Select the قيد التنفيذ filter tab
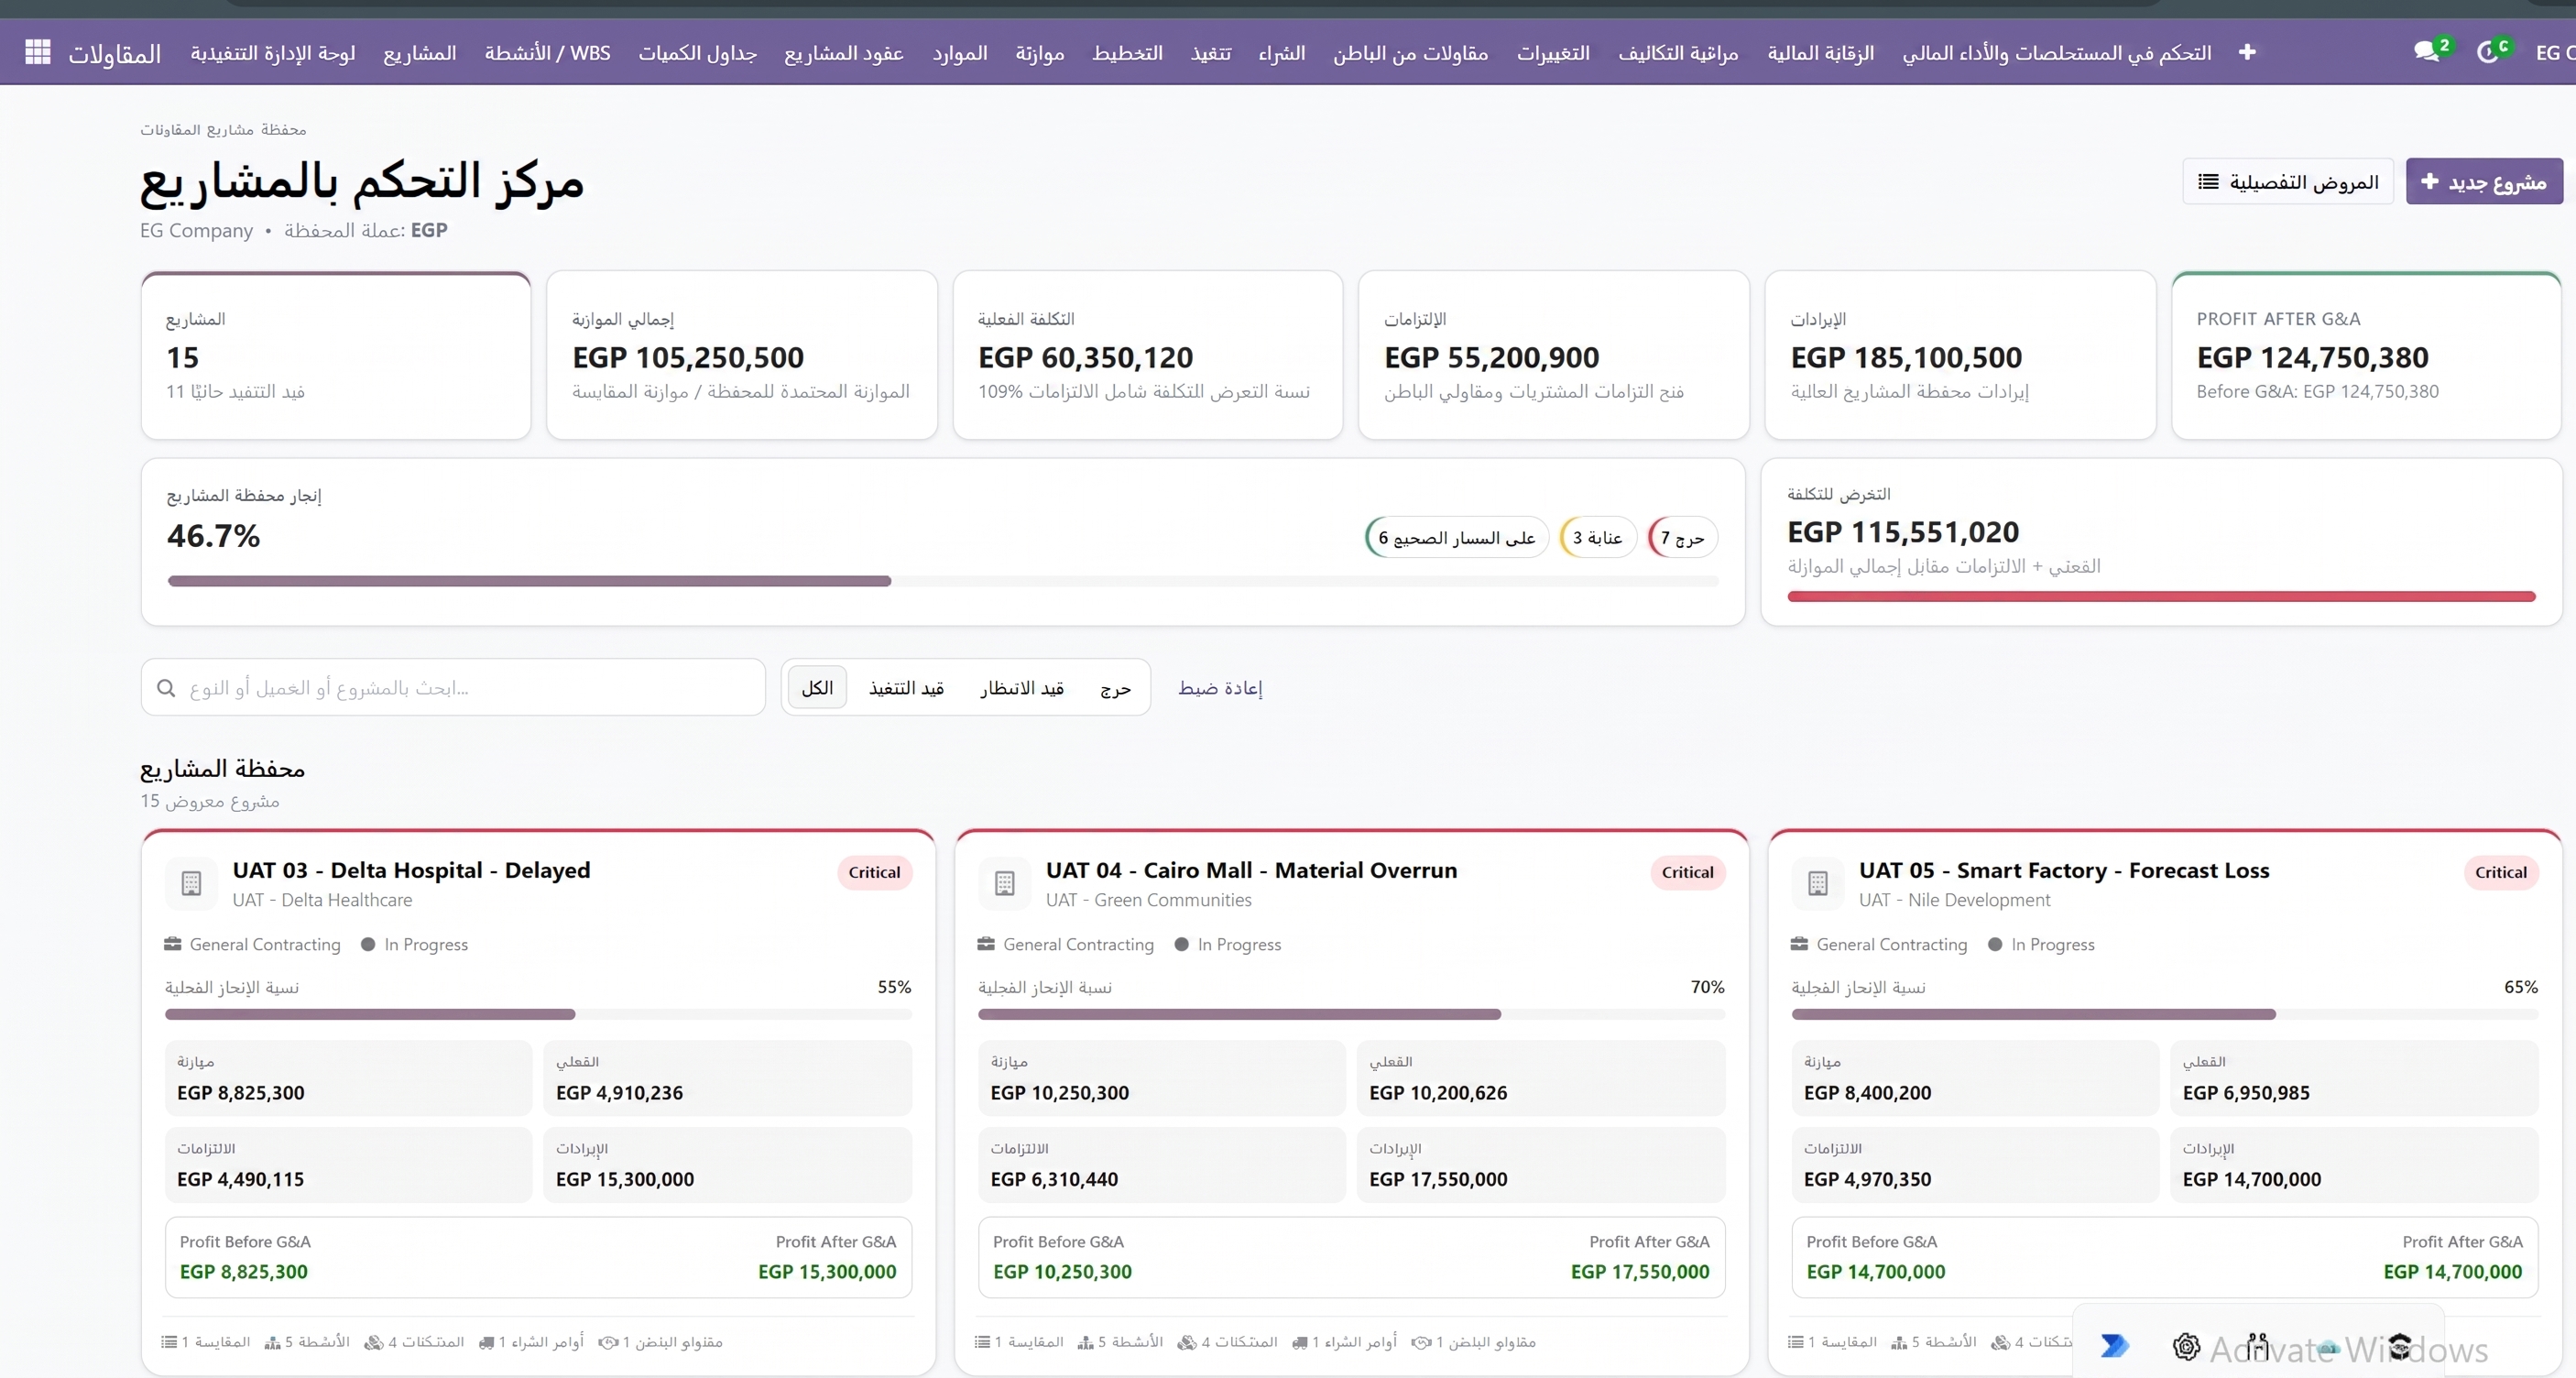The width and height of the screenshot is (2576, 1378). (906, 687)
